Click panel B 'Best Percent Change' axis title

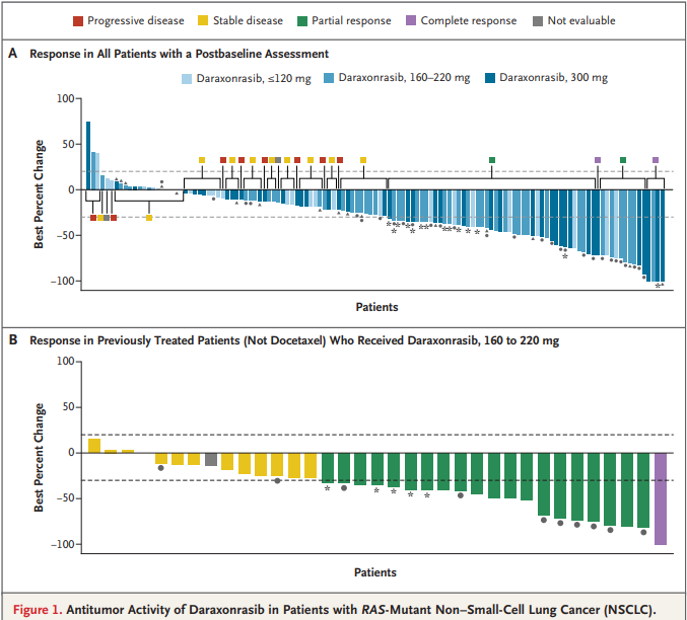(x=39, y=457)
